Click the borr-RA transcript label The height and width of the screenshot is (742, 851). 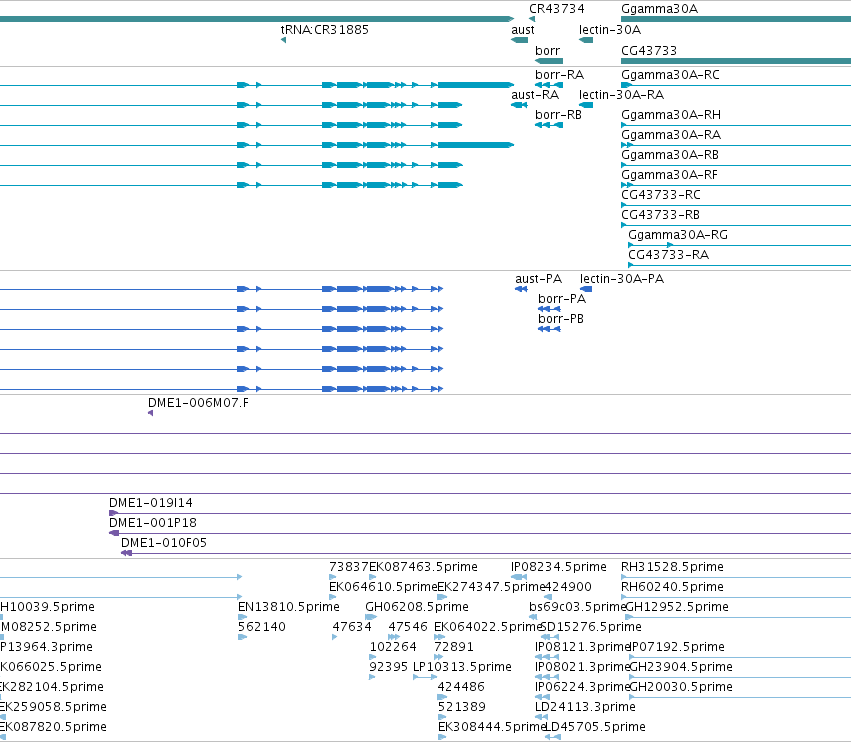coord(559,75)
